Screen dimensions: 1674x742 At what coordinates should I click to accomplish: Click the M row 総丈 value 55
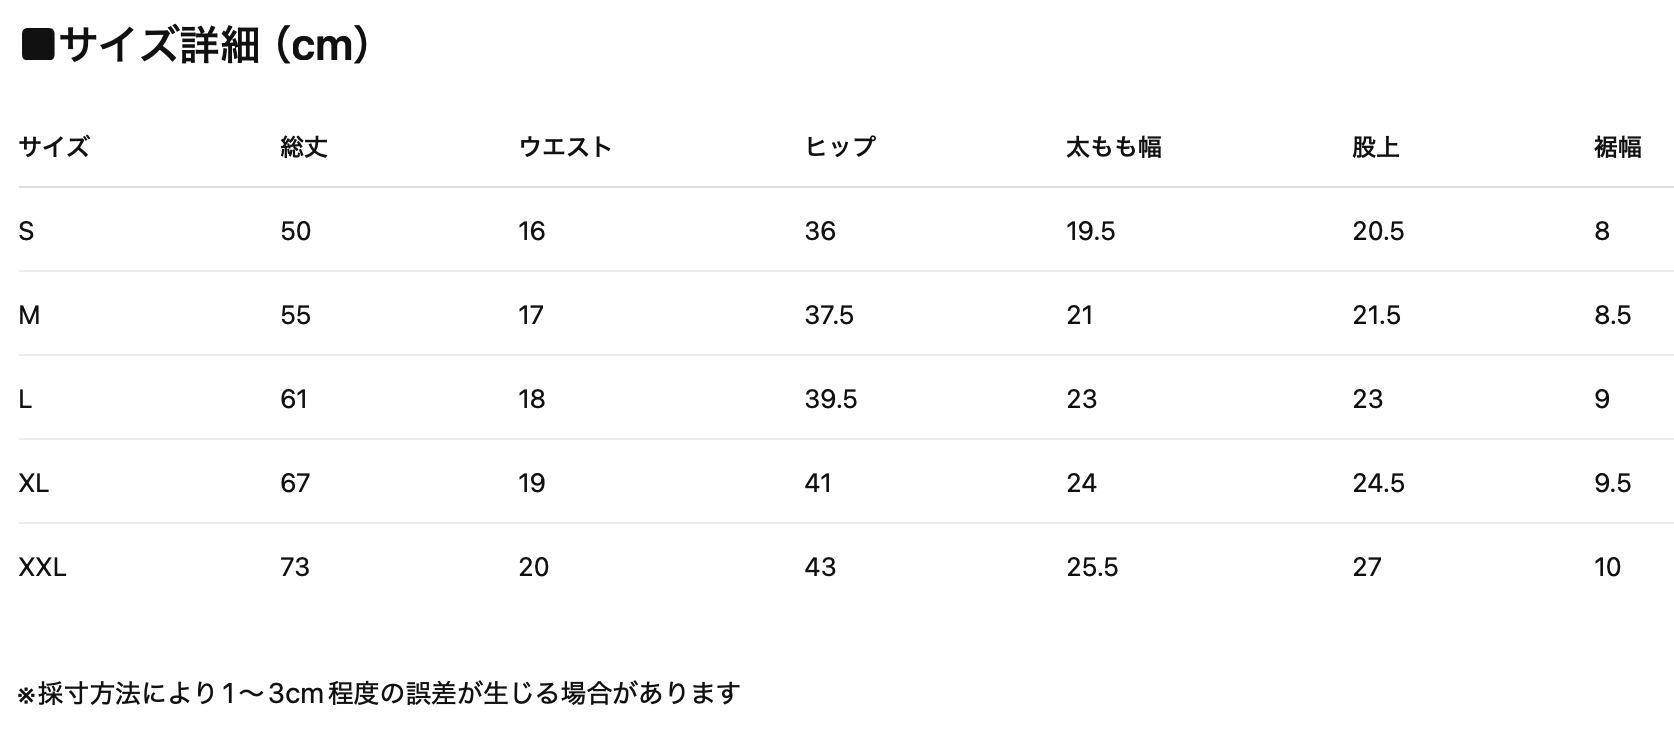point(295,315)
